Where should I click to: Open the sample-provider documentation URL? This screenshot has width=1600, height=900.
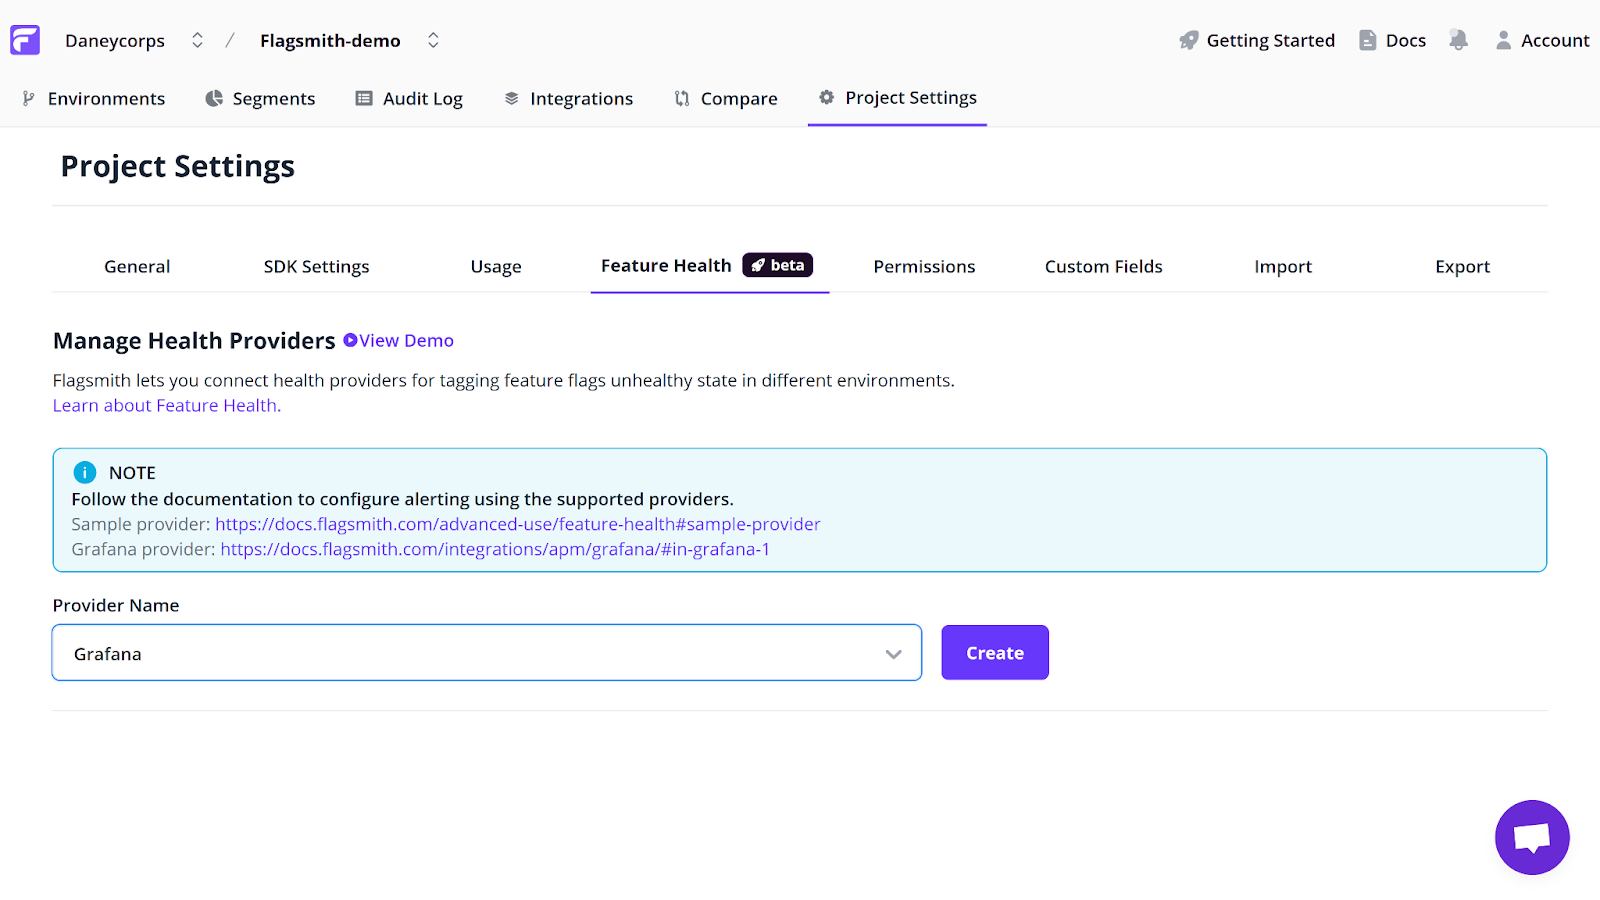point(518,525)
